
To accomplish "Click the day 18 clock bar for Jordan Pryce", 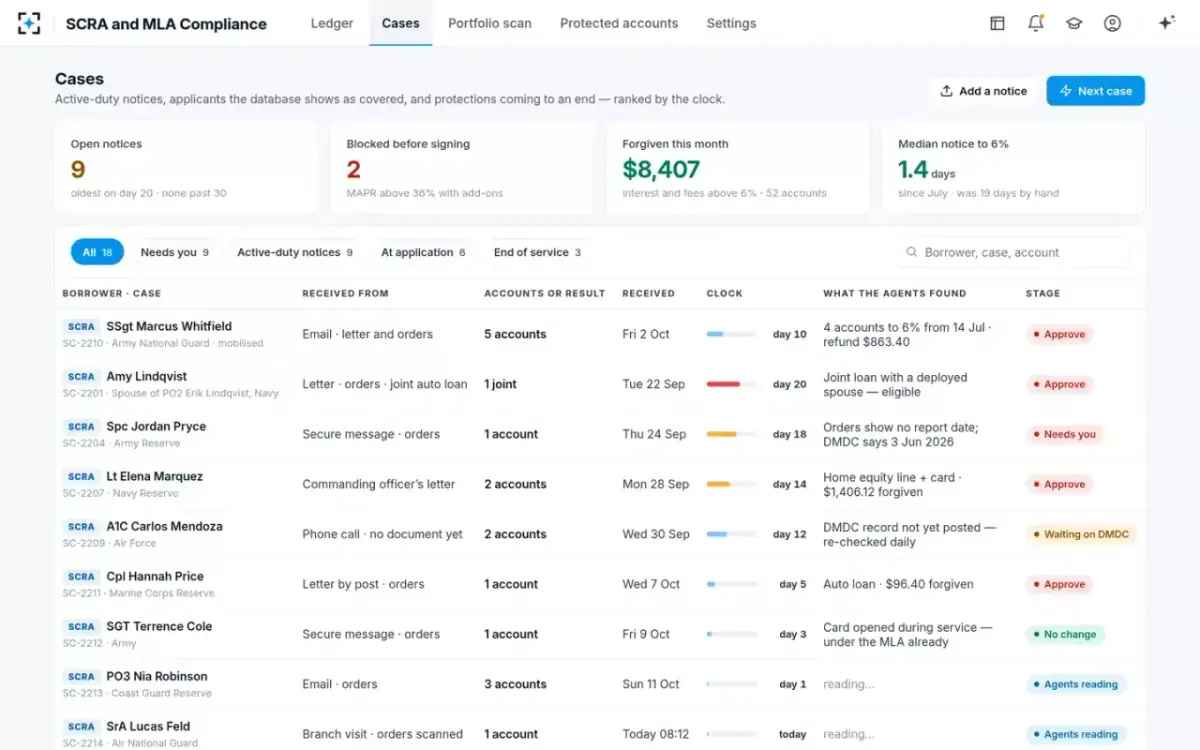I will point(731,434).
